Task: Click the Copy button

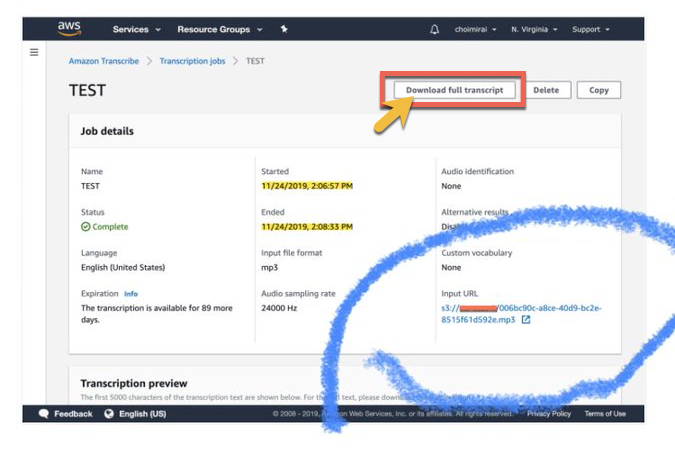Action: point(599,90)
